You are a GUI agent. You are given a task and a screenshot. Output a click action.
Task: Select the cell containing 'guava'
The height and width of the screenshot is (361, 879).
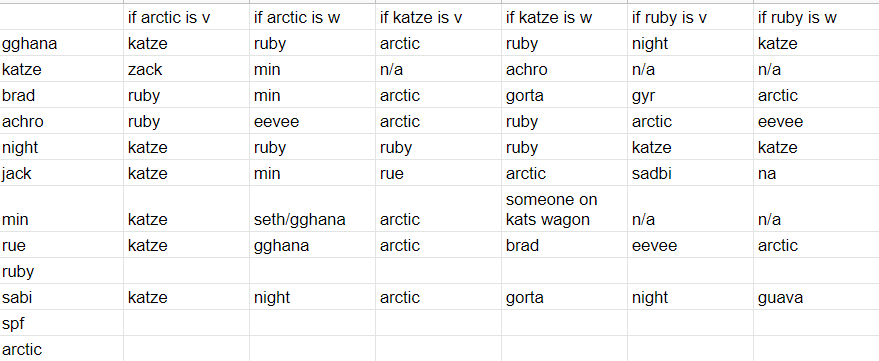pos(816,297)
